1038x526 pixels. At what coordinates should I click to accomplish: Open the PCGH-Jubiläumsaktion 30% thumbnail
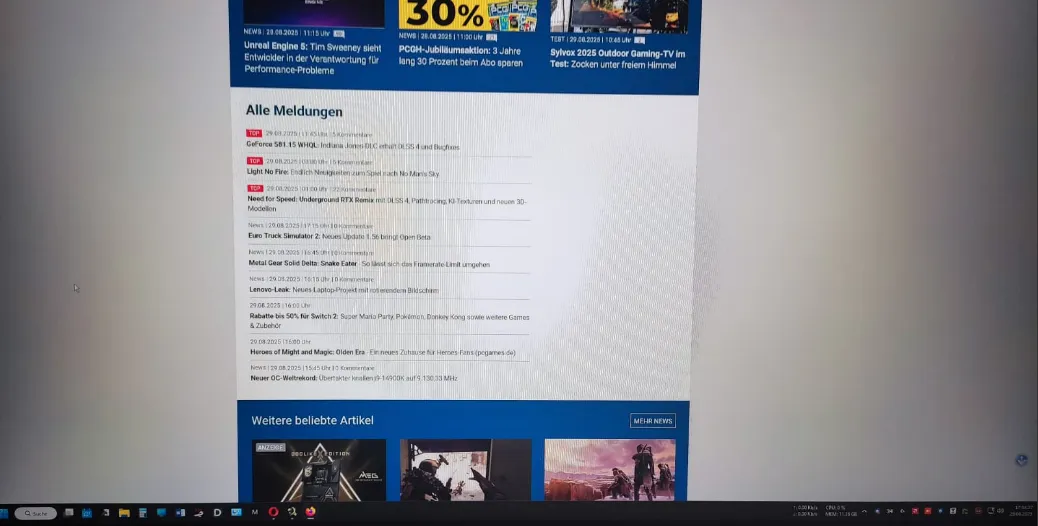467,14
